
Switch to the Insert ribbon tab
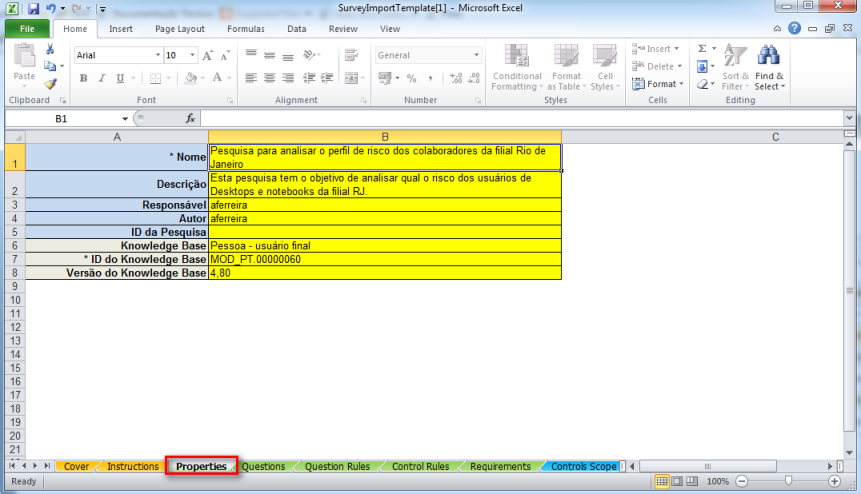[121, 29]
